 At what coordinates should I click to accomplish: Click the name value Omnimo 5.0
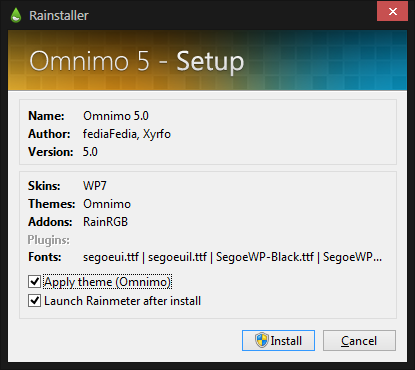tap(116, 116)
